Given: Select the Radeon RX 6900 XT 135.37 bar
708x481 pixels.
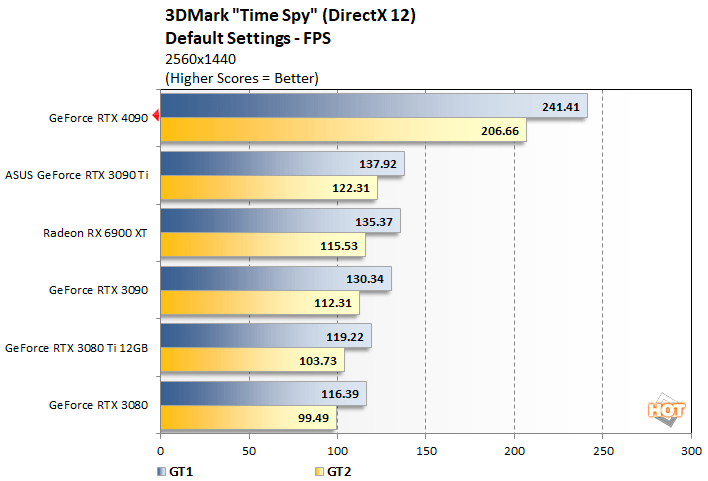Looking at the screenshot, I should pyautogui.click(x=280, y=221).
